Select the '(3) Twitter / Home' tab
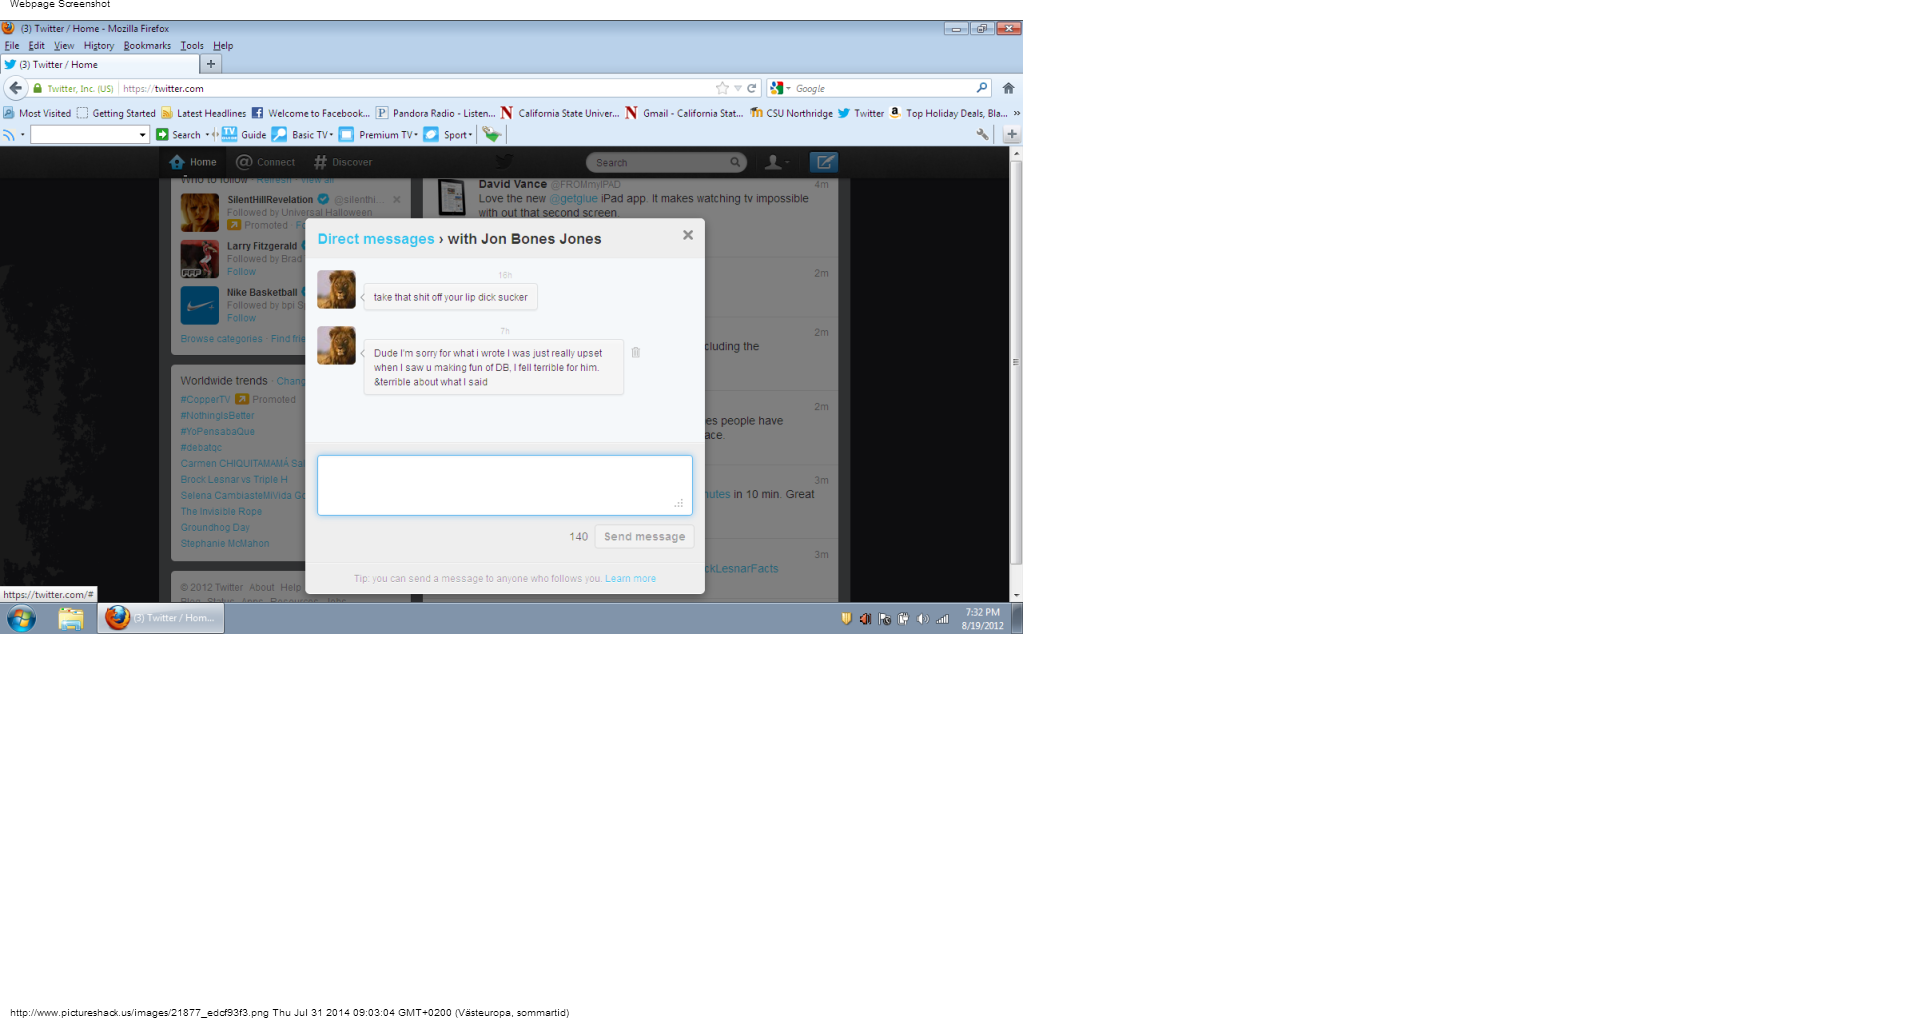The width and height of the screenshot is (1920, 1019). 100,64
